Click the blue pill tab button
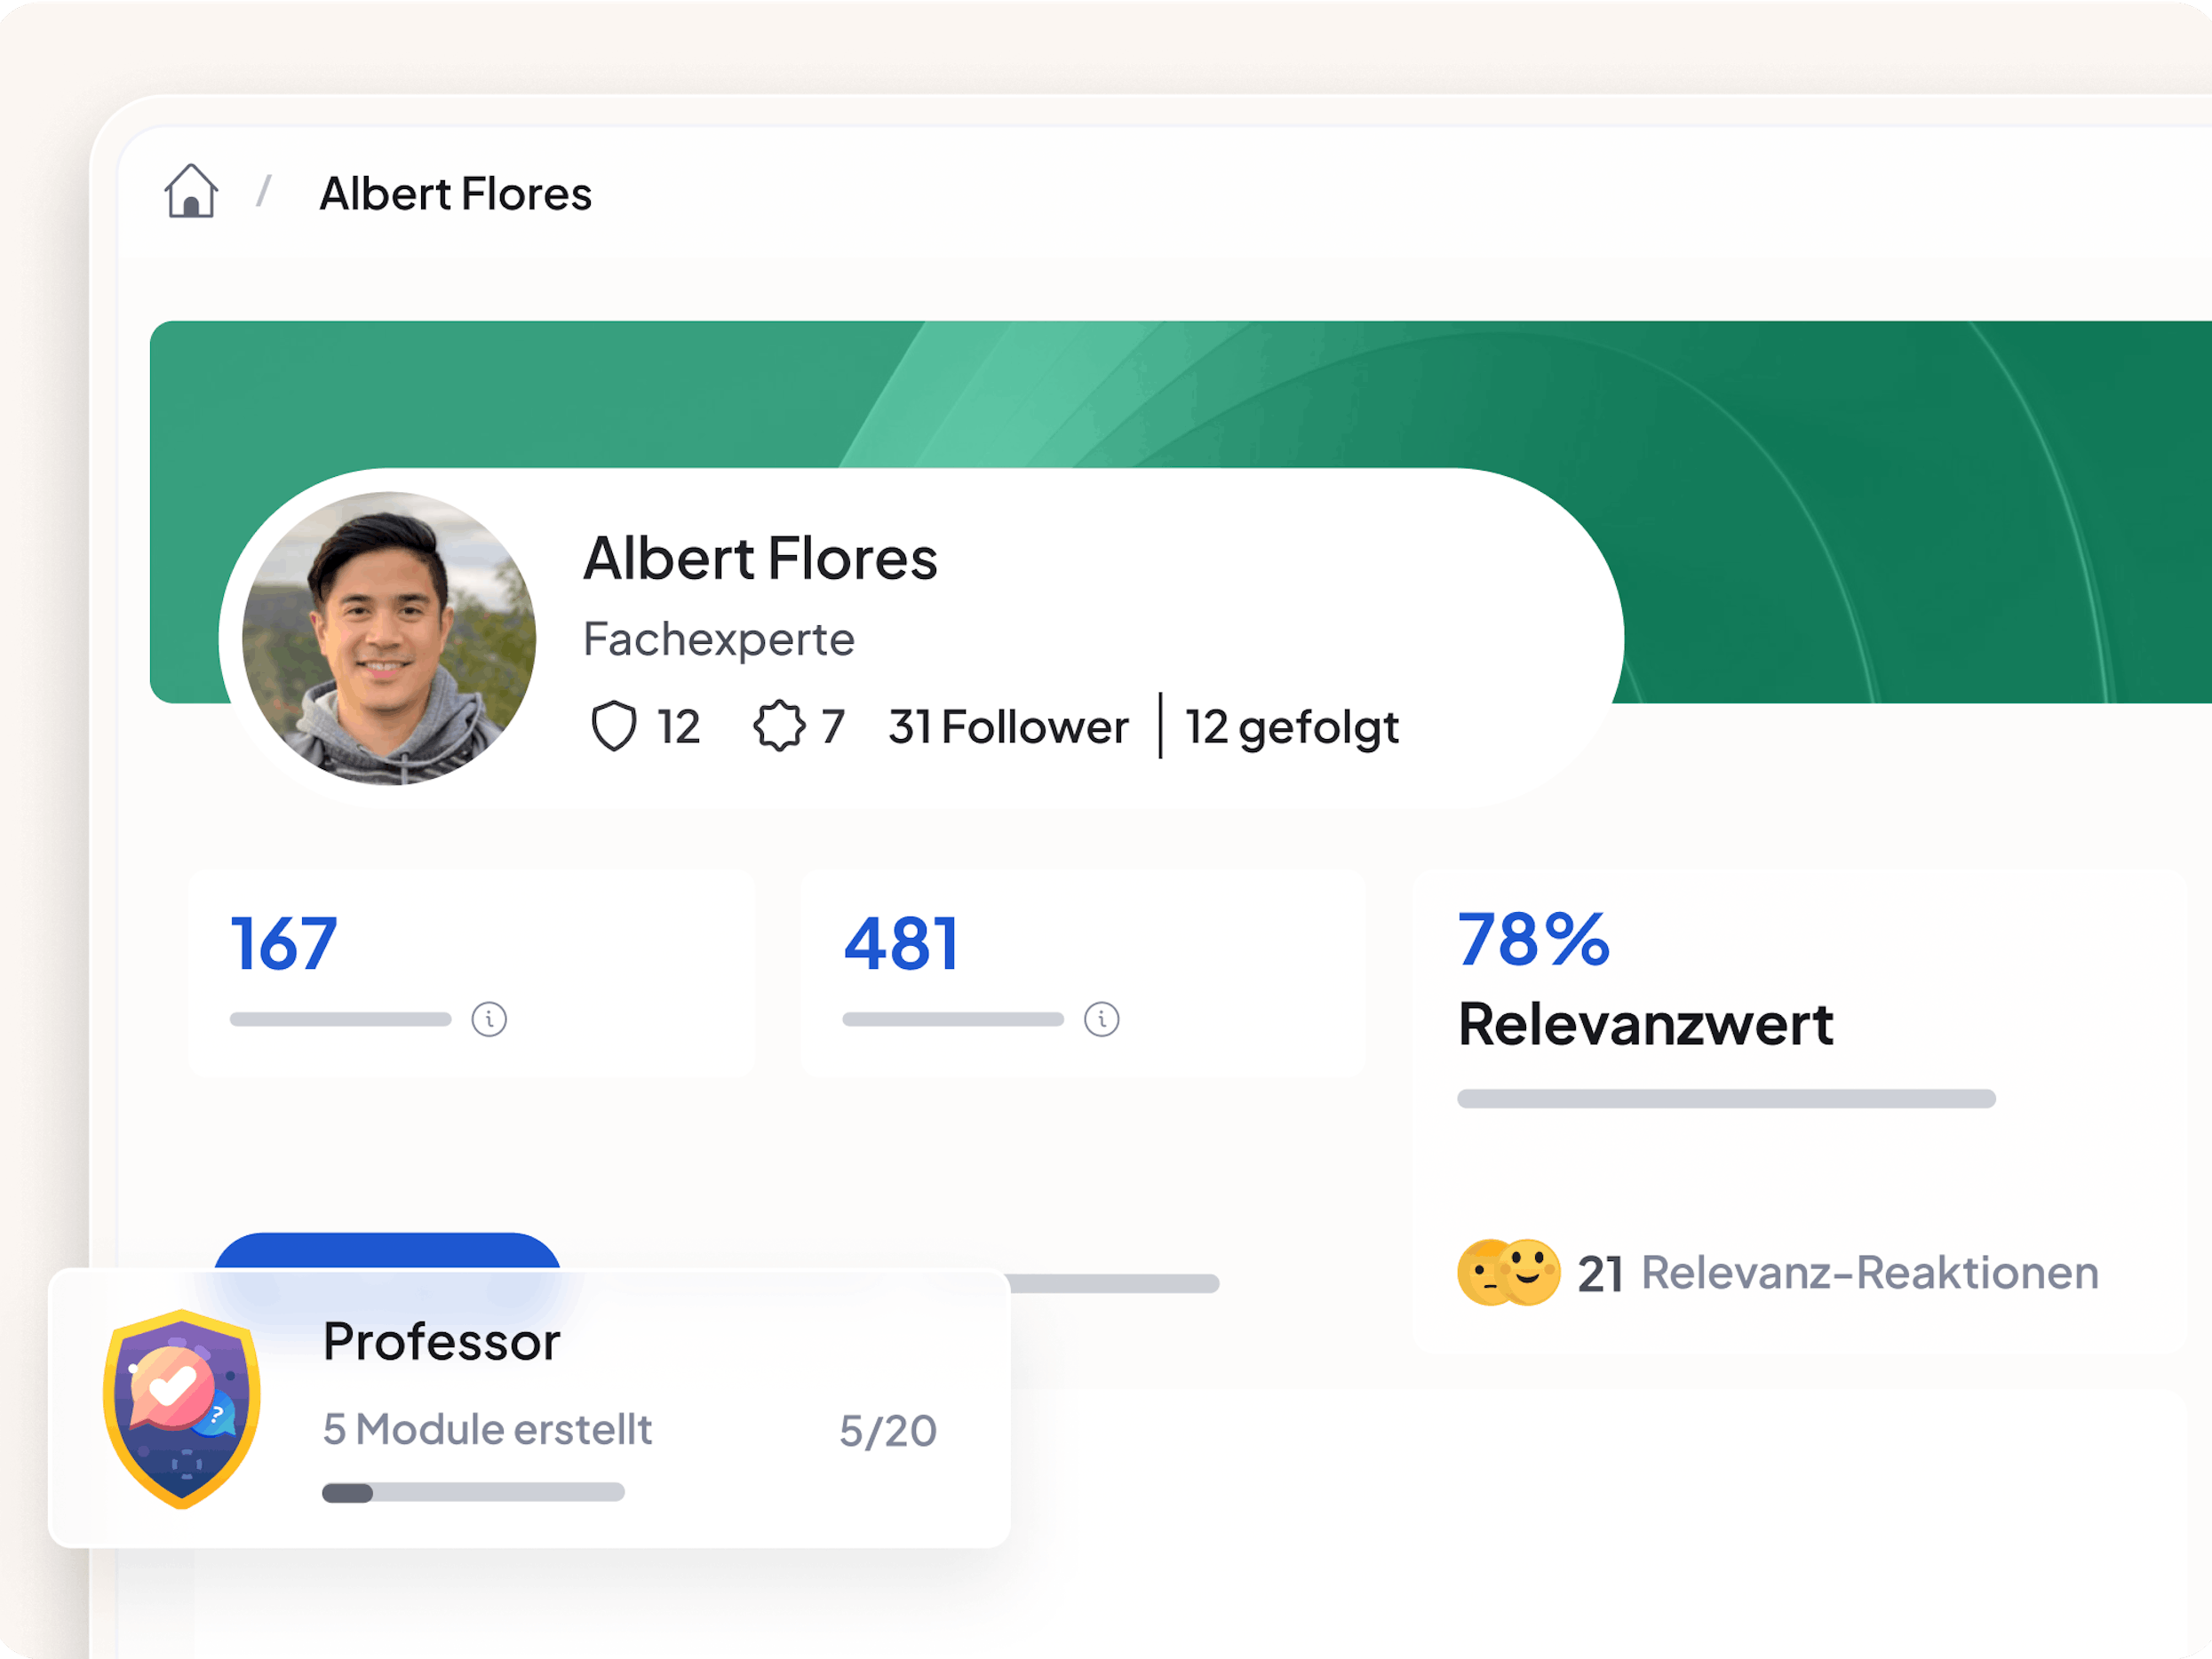The height and width of the screenshot is (1659, 2212). (387, 1251)
